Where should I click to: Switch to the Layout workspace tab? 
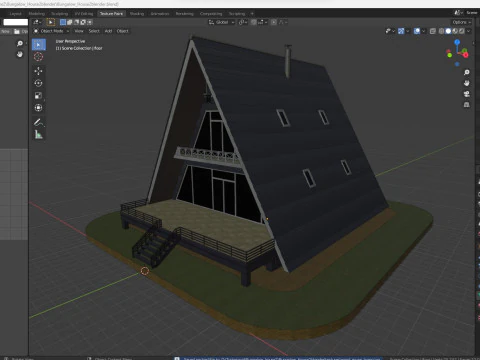tap(15, 14)
